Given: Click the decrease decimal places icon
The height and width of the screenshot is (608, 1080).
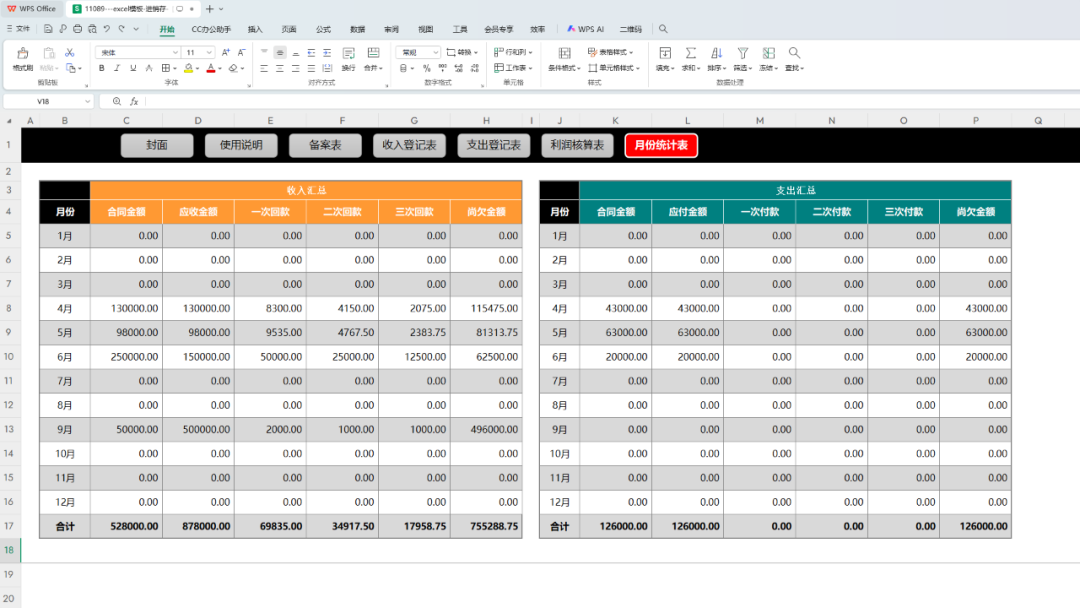Looking at the screenshot, I should point(475,68).
